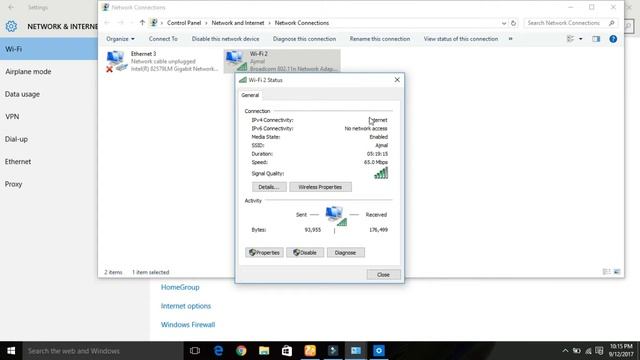Launch Microsoft Edge from taskbar
This screenshot has width=640, height=360.
coord(218,351)
